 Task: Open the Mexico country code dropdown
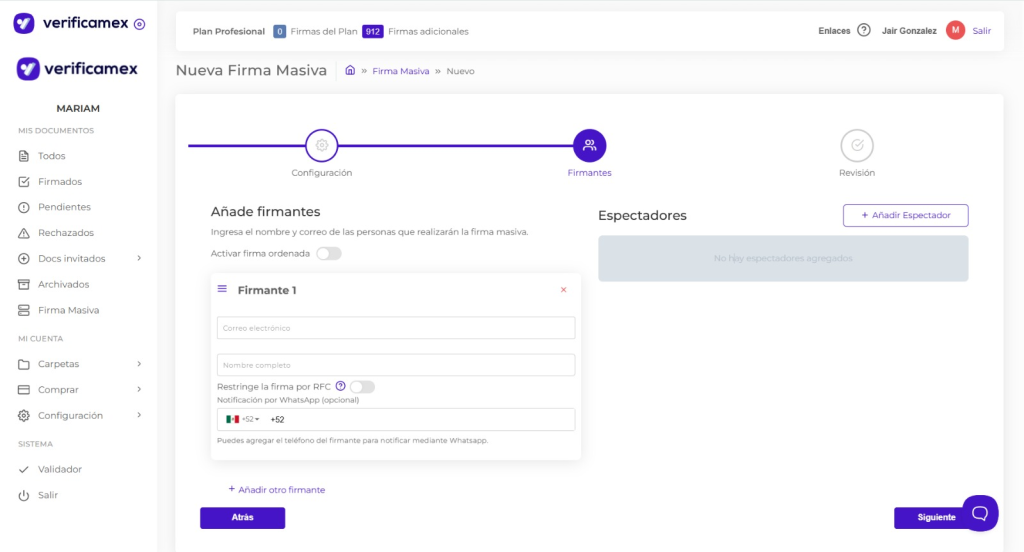click(242, 419)
